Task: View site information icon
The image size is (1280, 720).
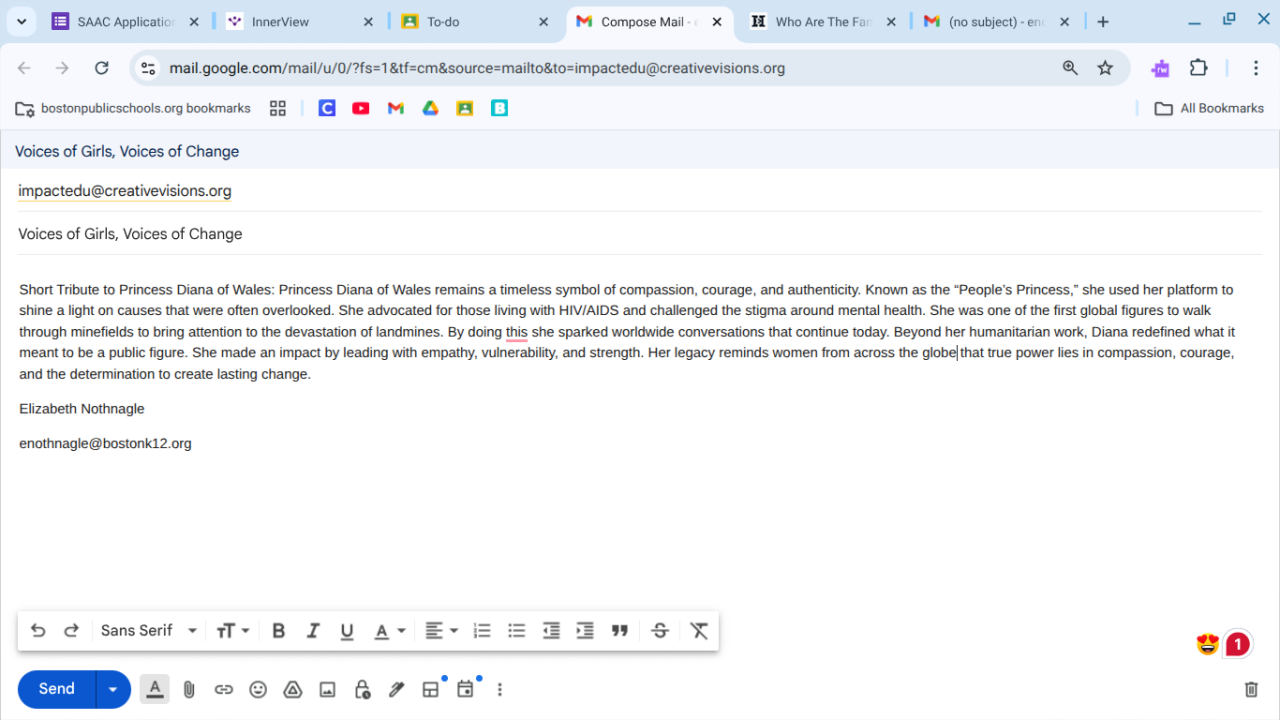Action: (148, 68)
